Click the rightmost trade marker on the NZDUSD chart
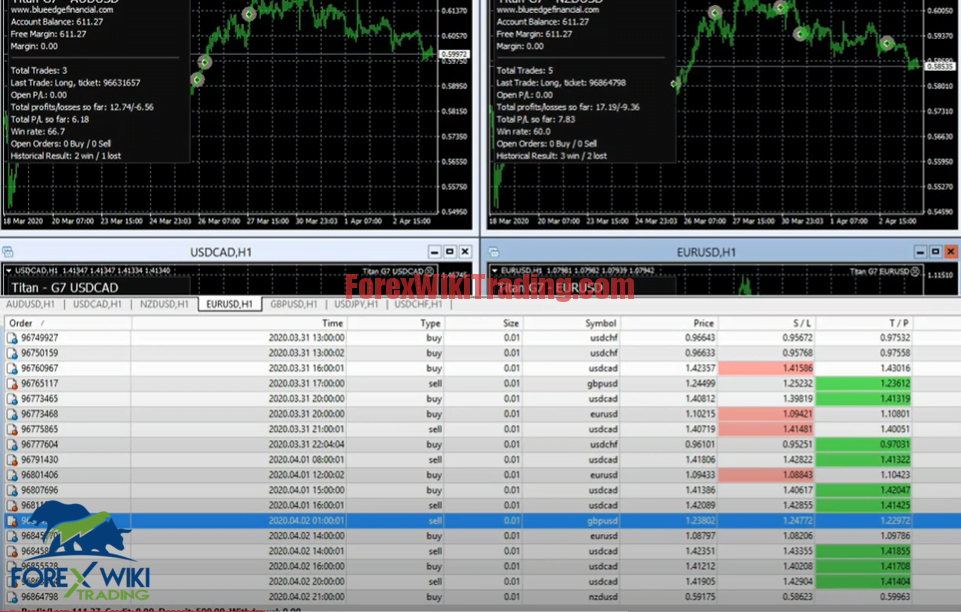Screen dimensions: 961x612 pos(887,43)
